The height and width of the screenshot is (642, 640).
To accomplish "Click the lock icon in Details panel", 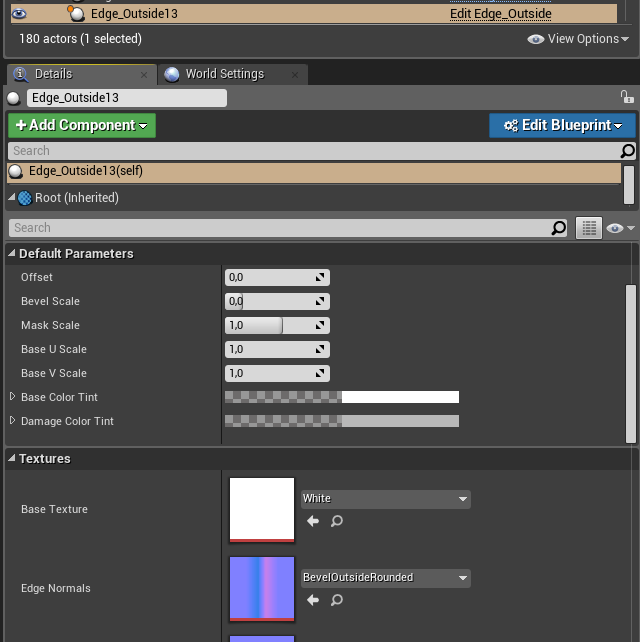I will (x=627, y=97).
